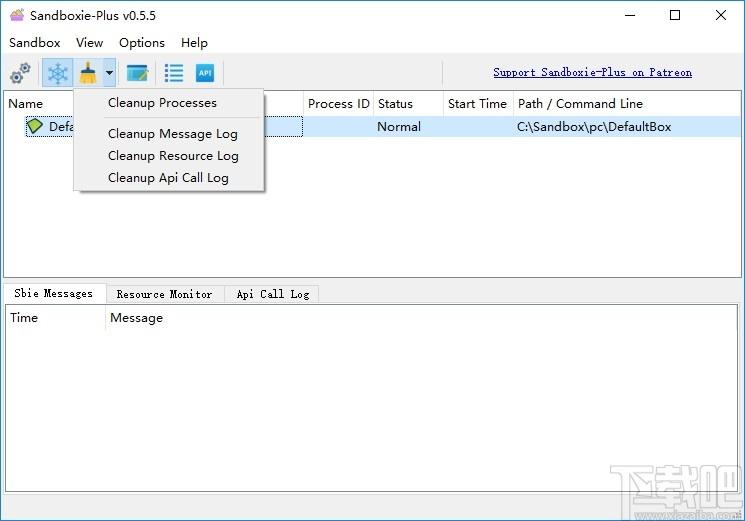Image resolution: width=745 pixels, height=521 pixels.
Task: Sort by the Start Time column header
Action: point(477,104)
